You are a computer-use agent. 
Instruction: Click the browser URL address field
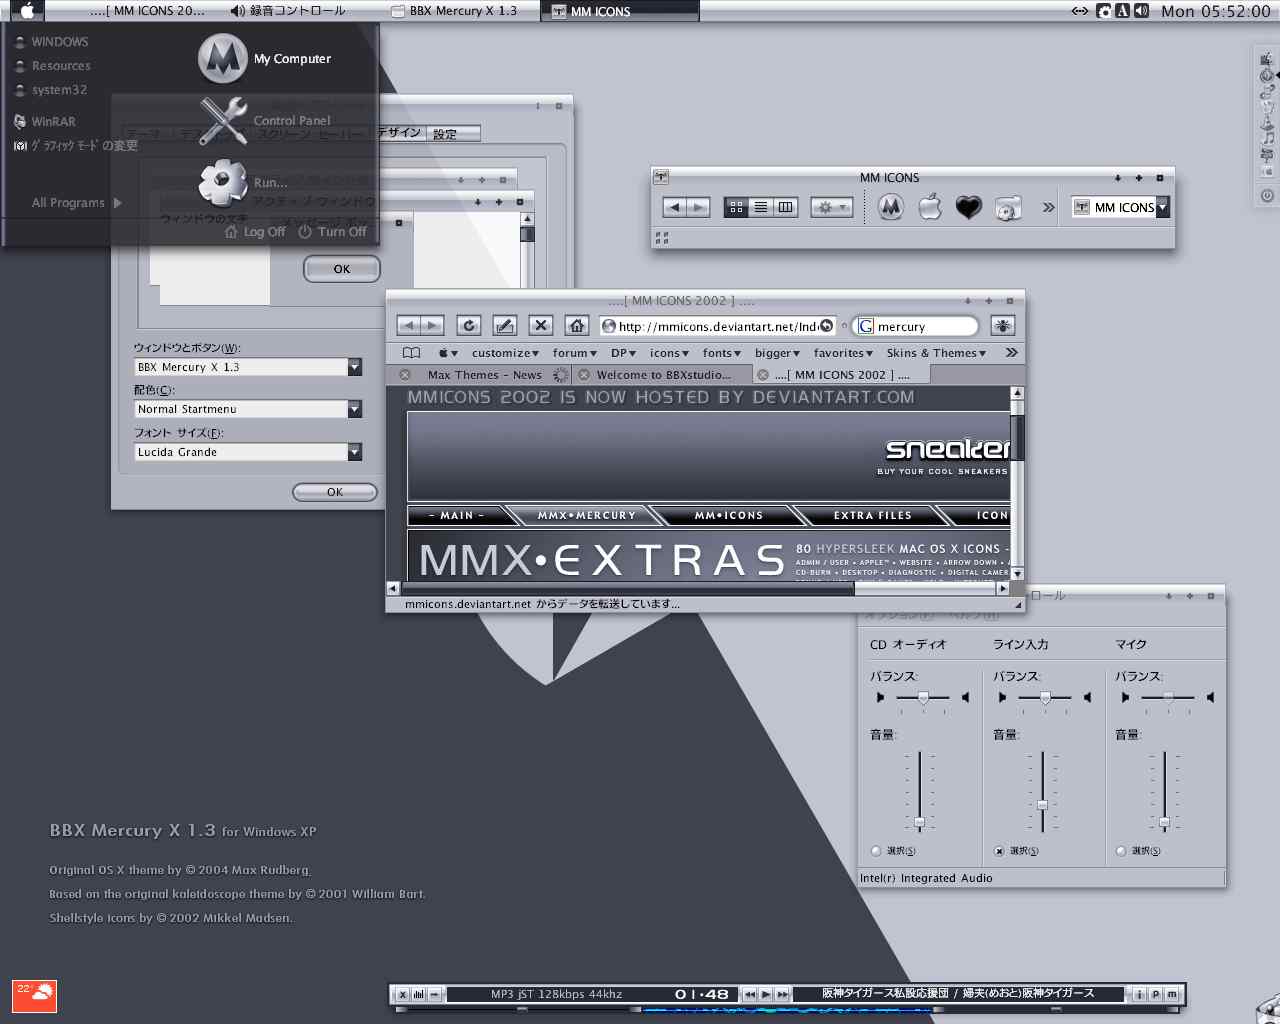click(x=717, y=326)
